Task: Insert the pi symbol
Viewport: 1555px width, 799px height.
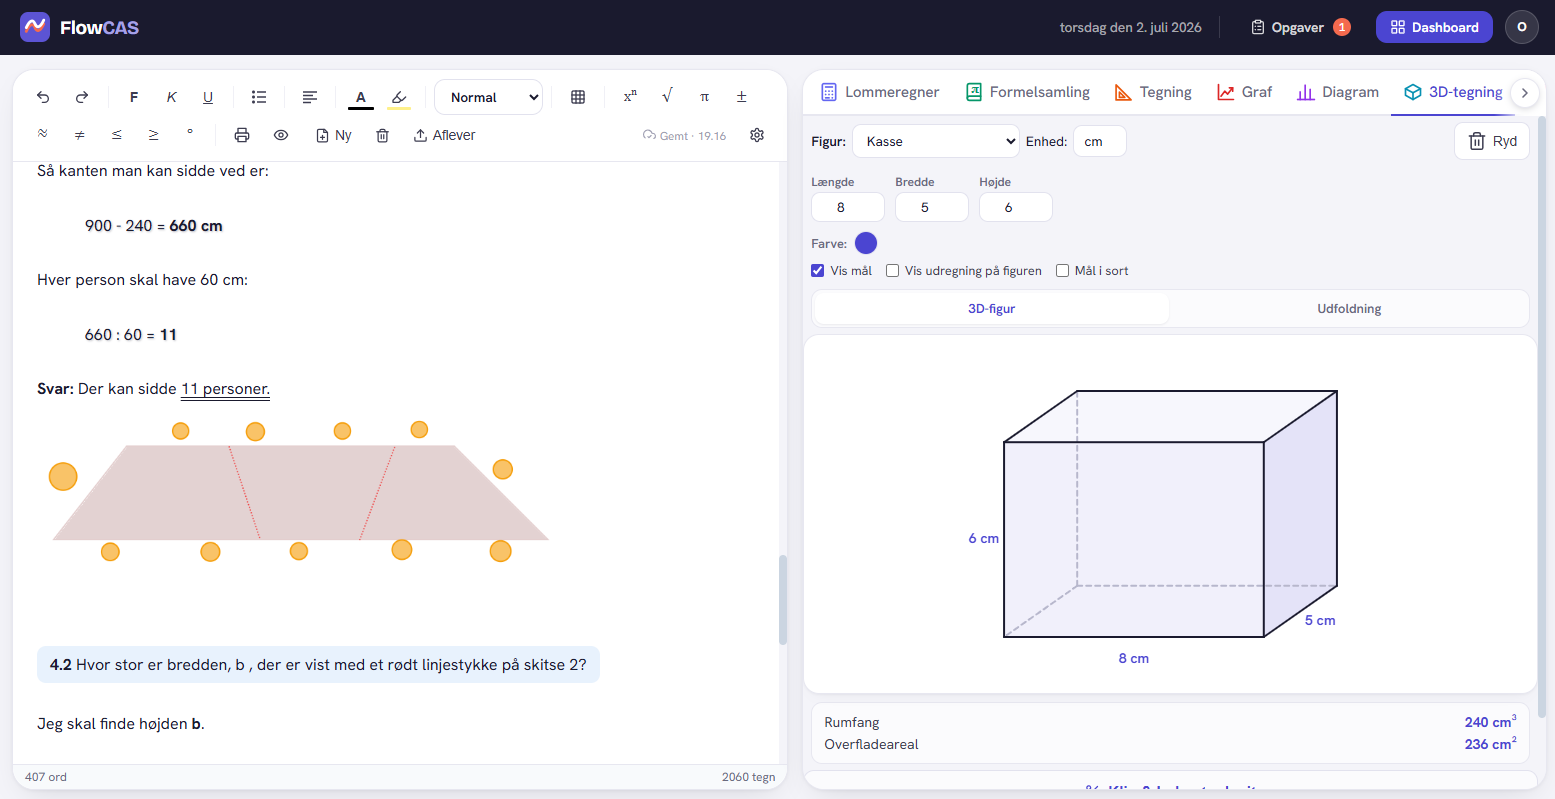Action: point(704,97)
